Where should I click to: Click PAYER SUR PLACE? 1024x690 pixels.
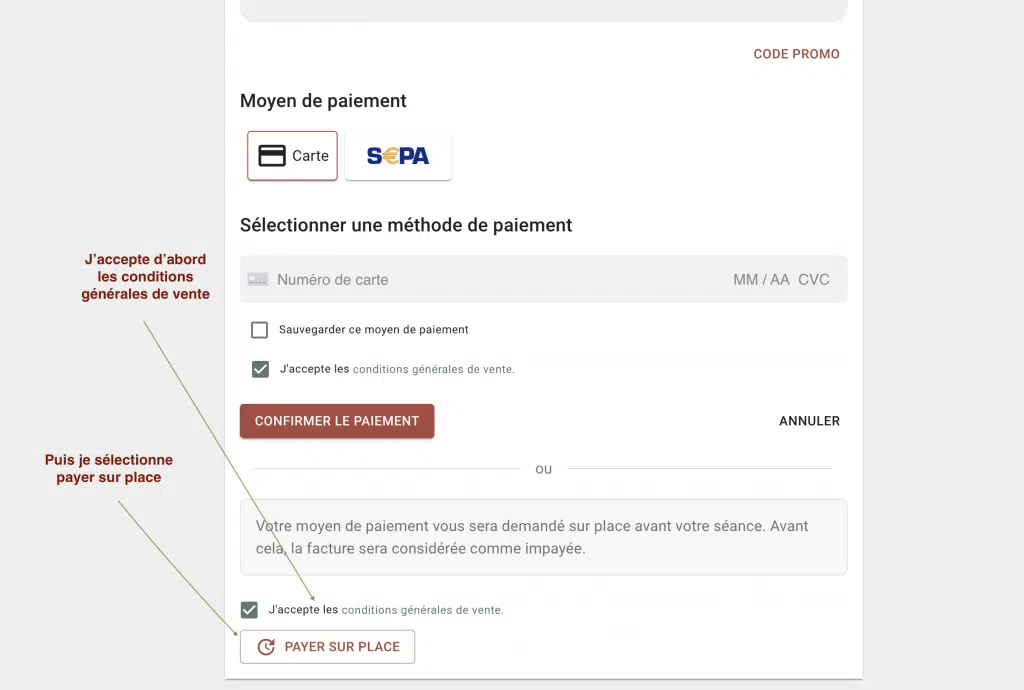click(x=327, y=646)
